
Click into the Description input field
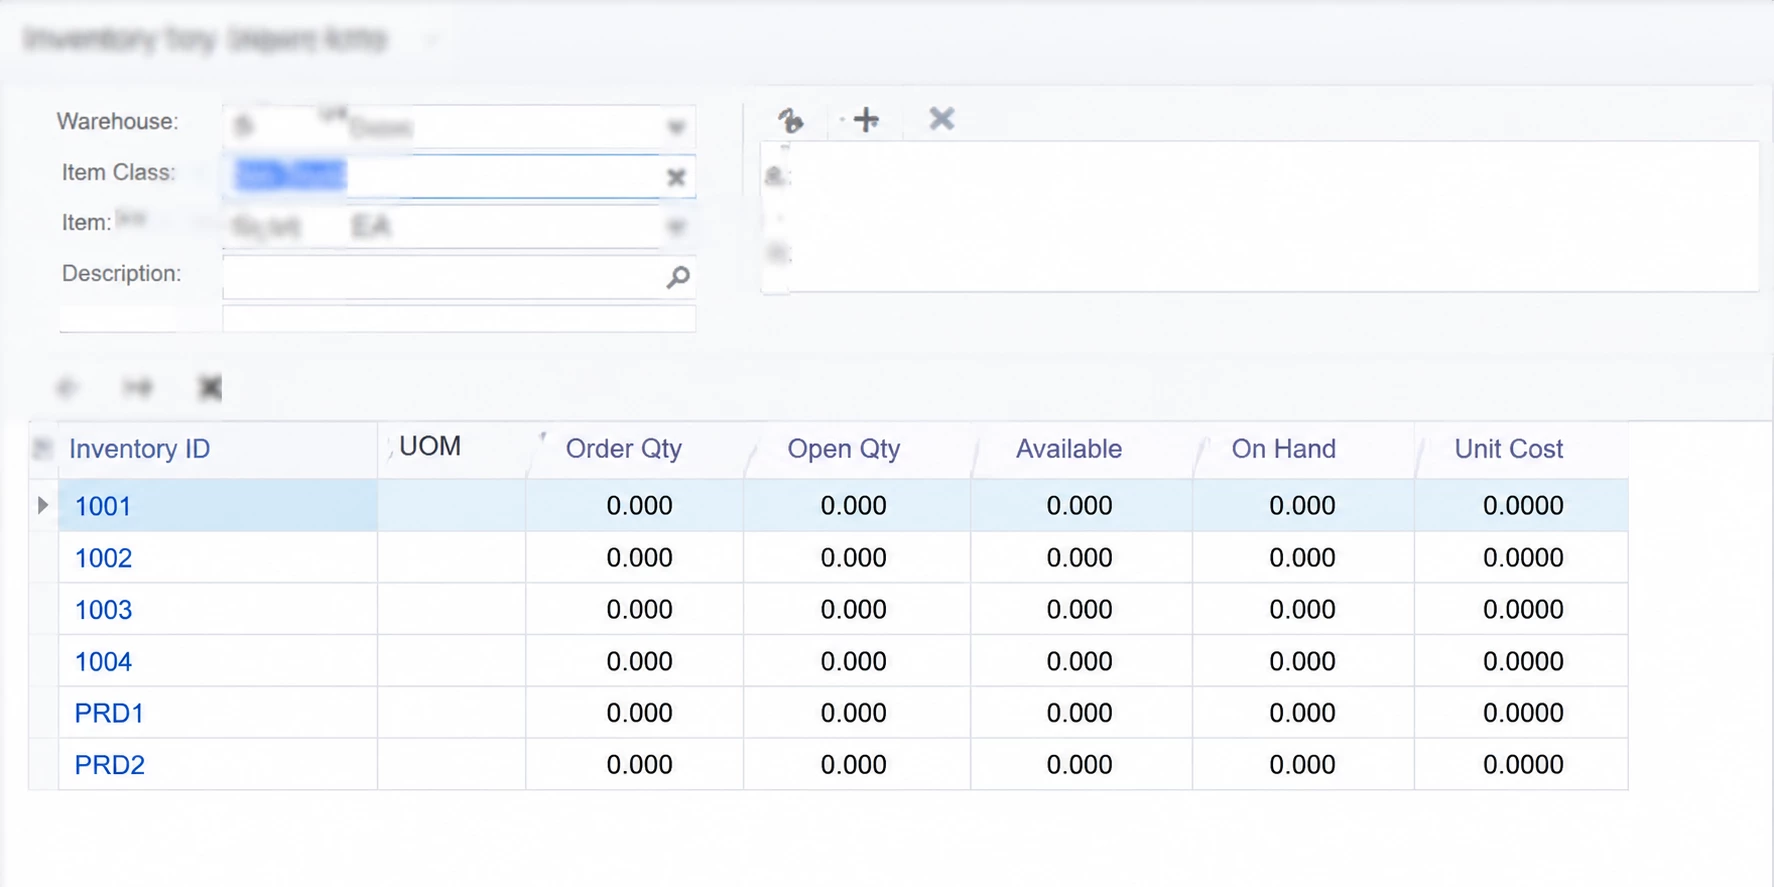(459, 277)
